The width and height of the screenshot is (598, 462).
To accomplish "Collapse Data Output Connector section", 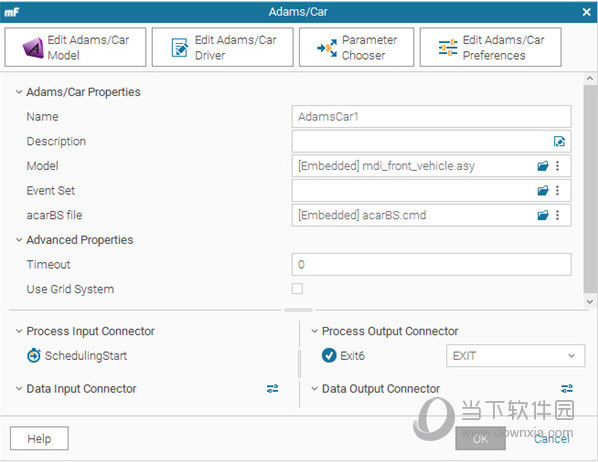I will (x=314, y=389).
